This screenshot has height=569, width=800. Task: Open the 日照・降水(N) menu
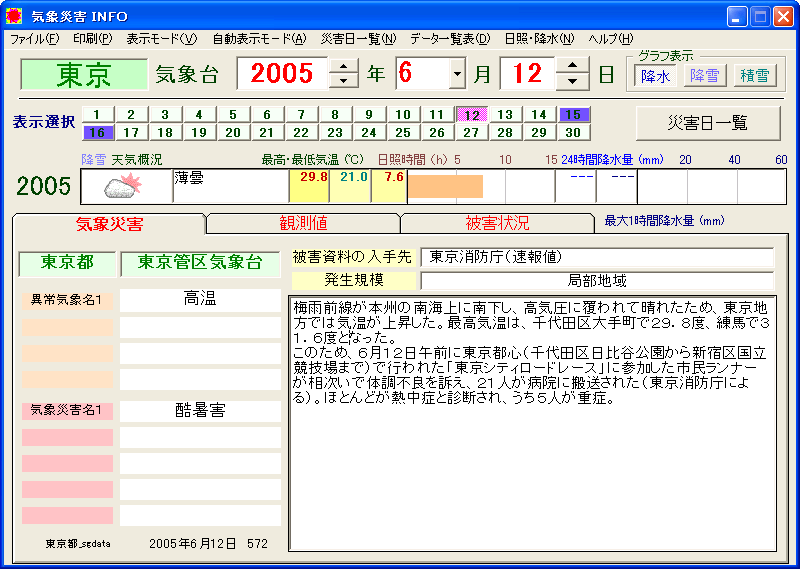pos(539,39)
